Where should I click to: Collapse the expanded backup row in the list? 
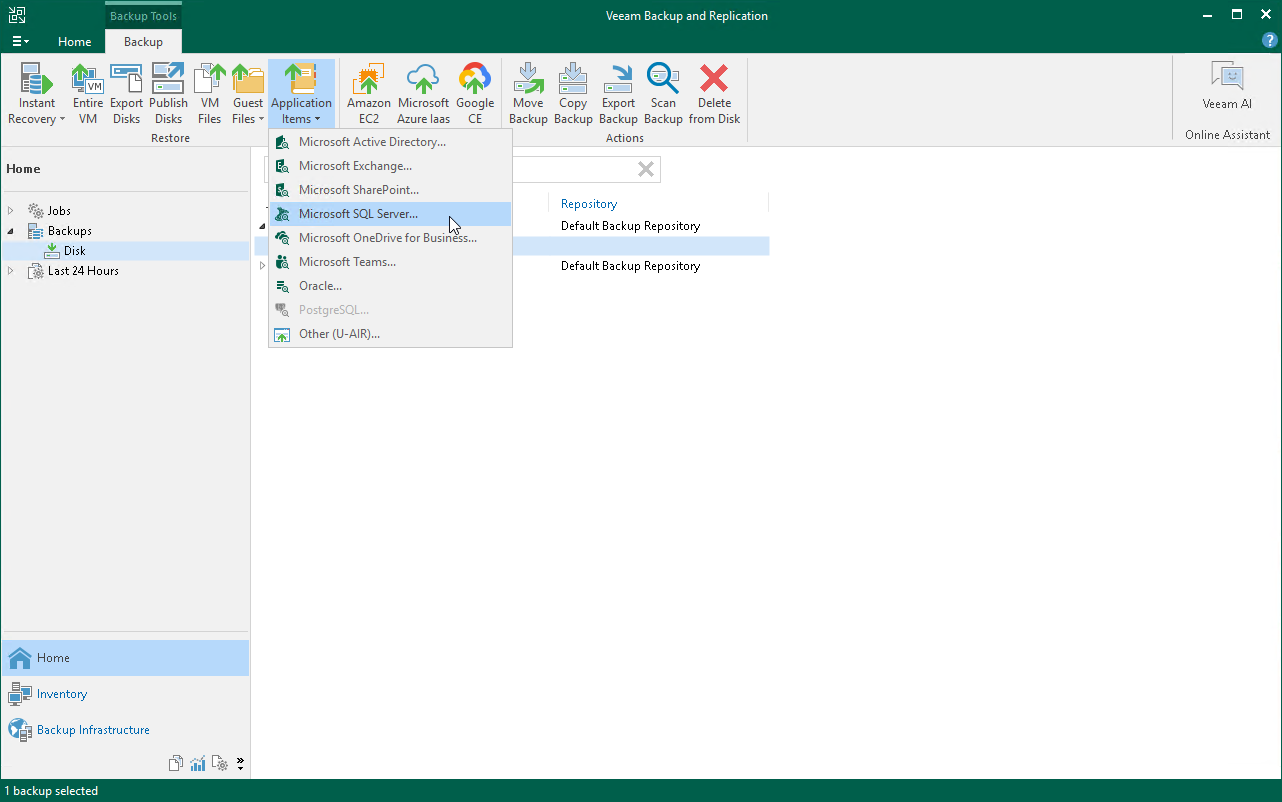click(x=262, y=226)
